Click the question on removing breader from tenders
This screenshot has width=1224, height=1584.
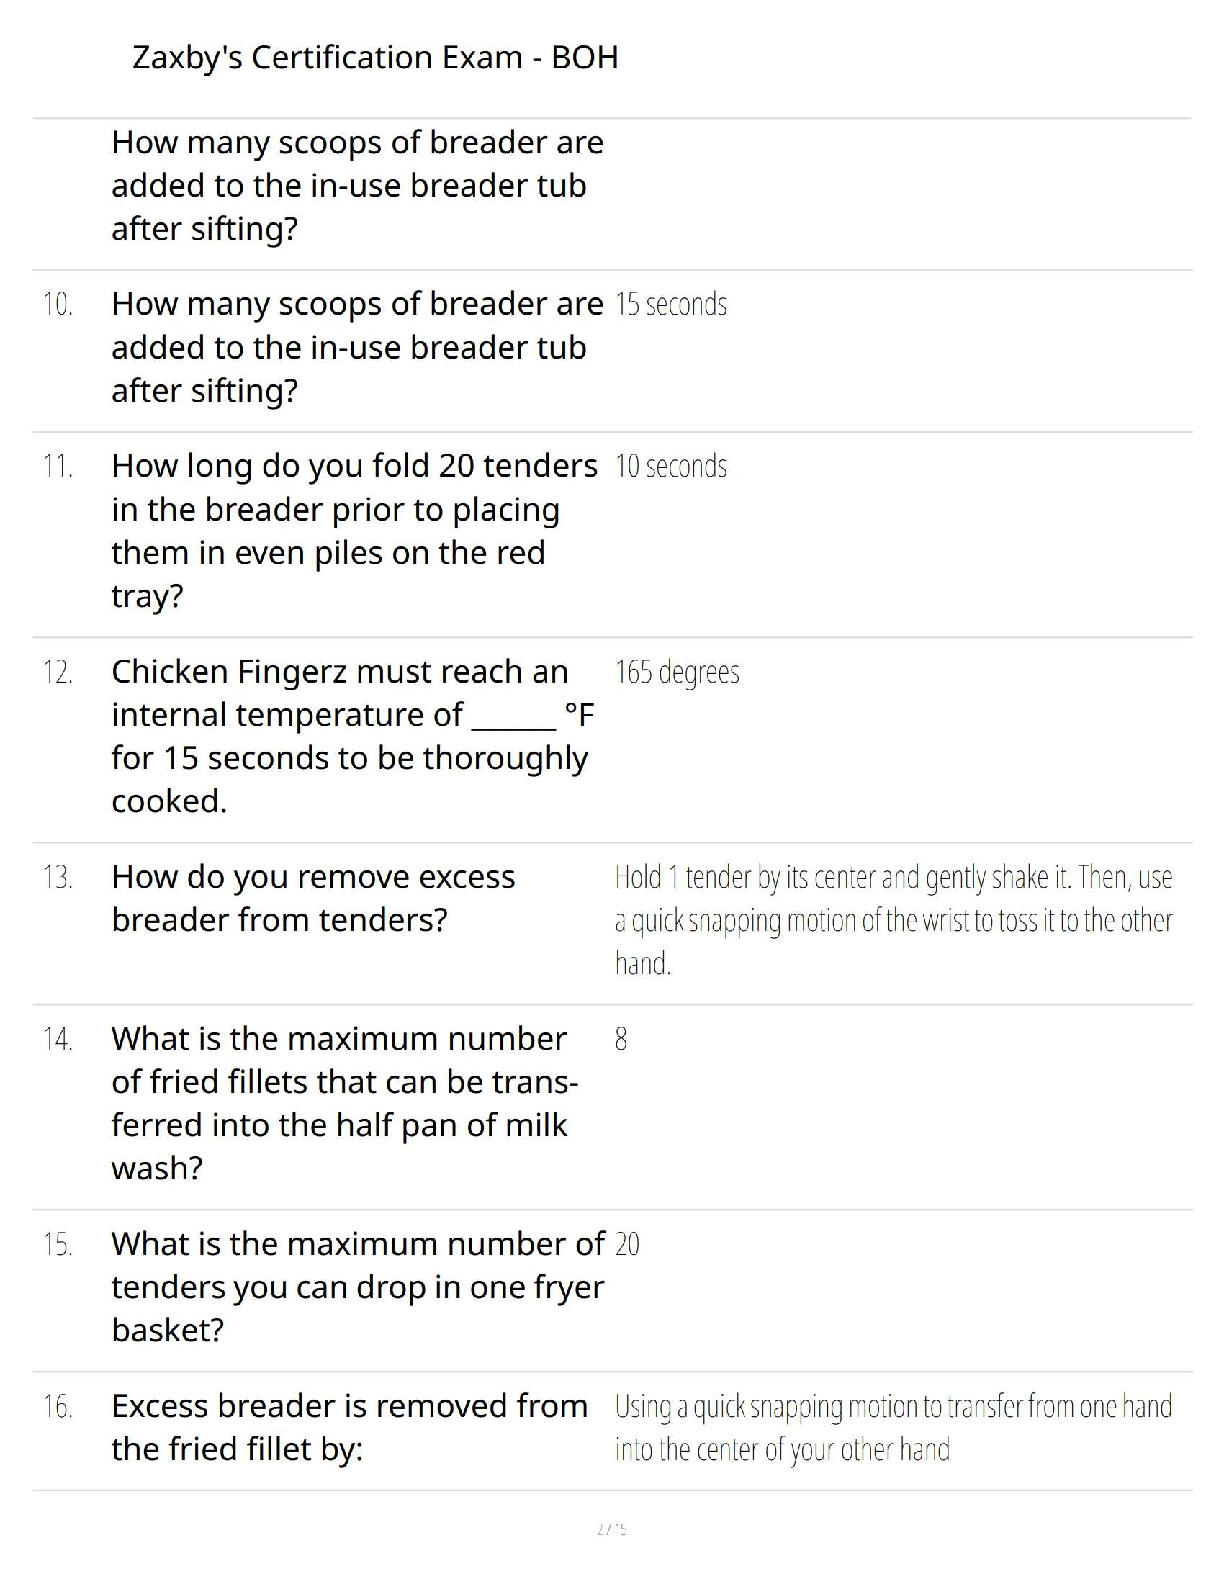coord(313,898)
